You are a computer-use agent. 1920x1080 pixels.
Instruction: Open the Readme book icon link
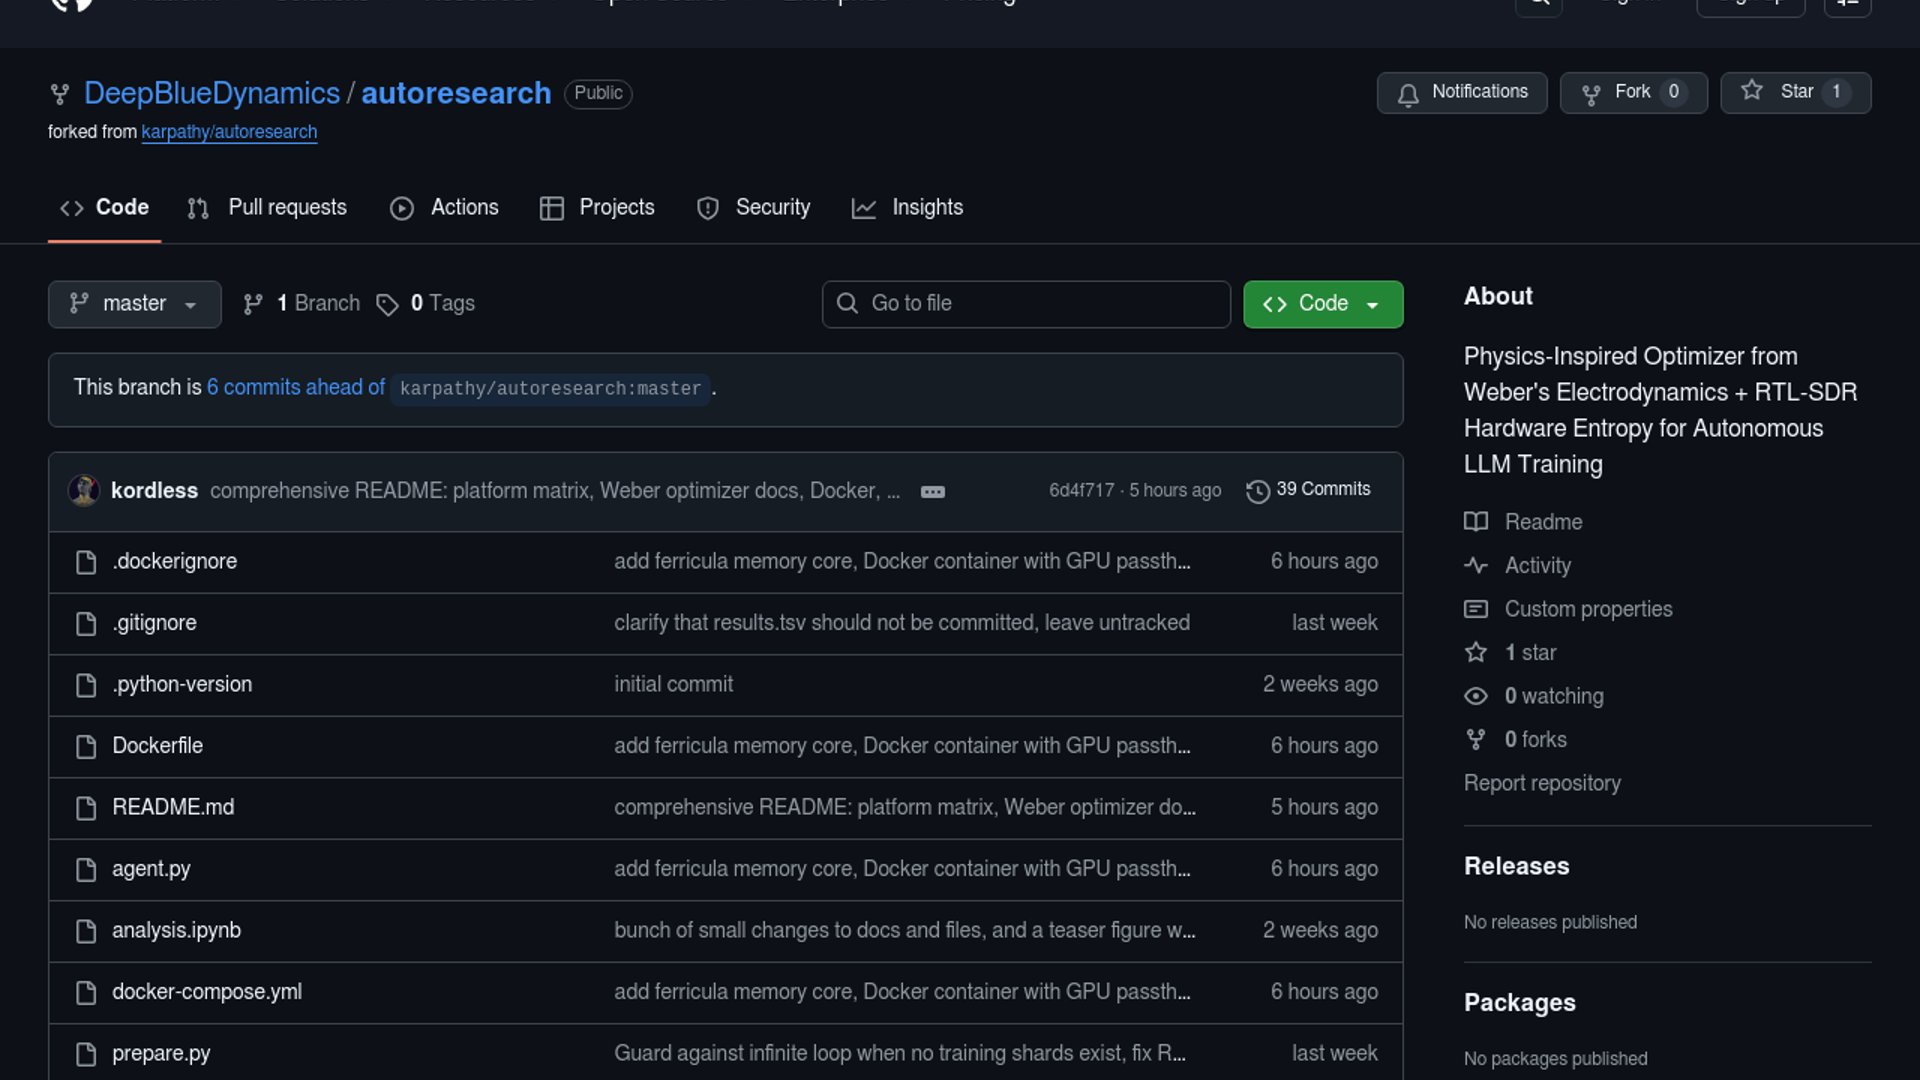click(x=1476, y=522)
